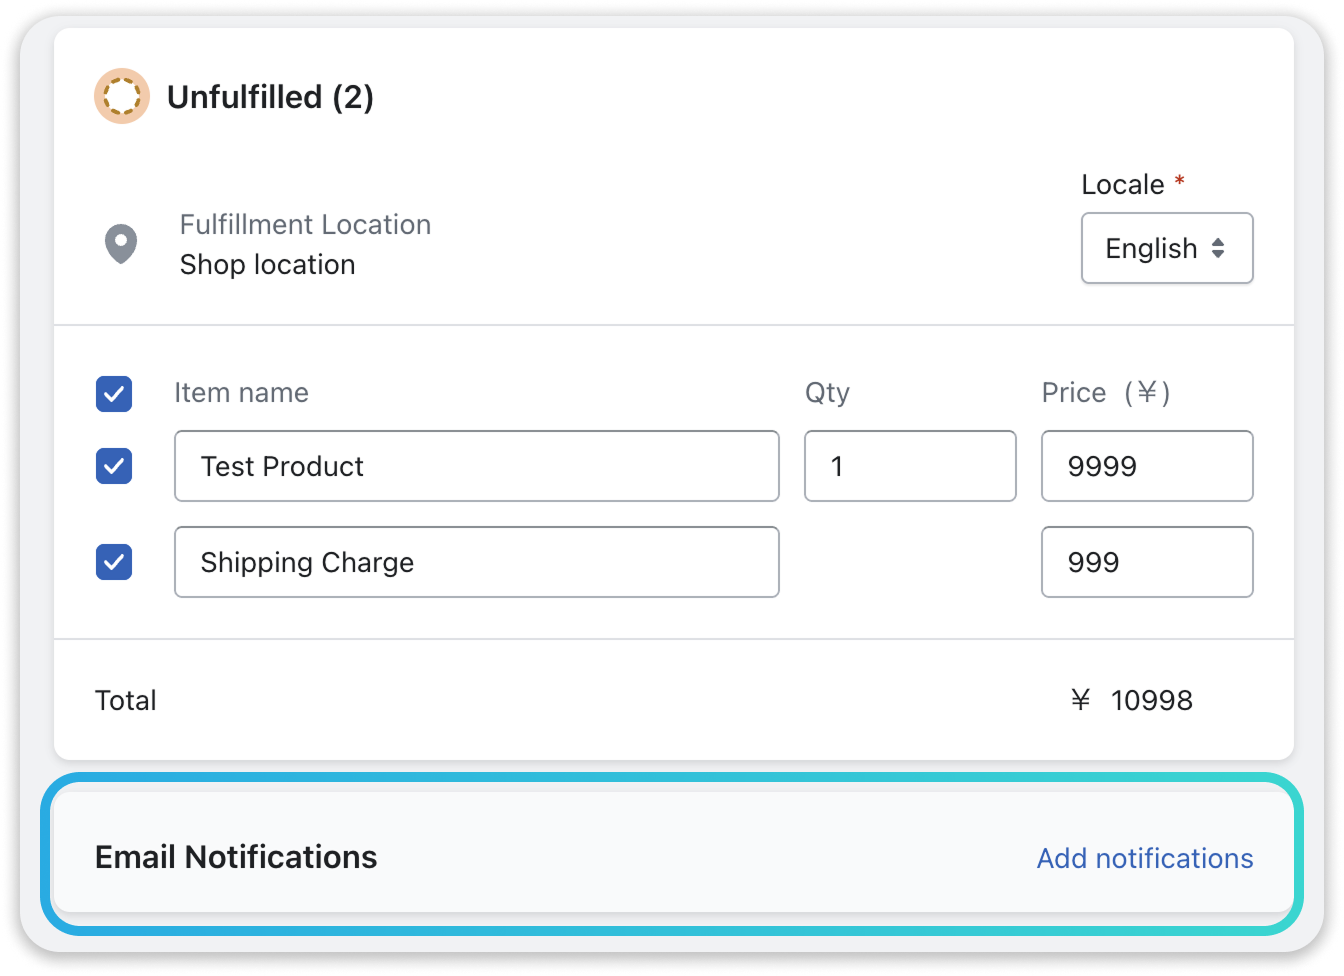This screenshot has height=976, width=1344.
Task: Select the Shipping Charge name field
Action: [x=476, y=562]
